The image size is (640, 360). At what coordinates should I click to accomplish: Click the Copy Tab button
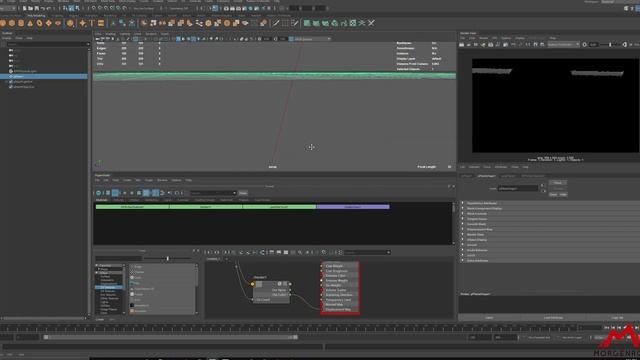[617, 318]
